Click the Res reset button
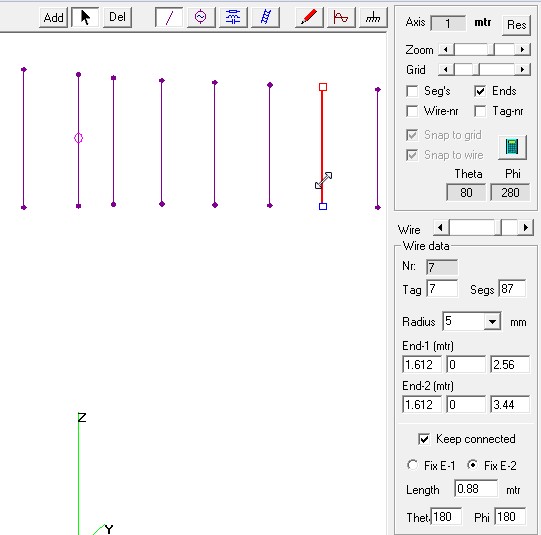The width and height of the screenshot is (541, 535). [516, 25]
